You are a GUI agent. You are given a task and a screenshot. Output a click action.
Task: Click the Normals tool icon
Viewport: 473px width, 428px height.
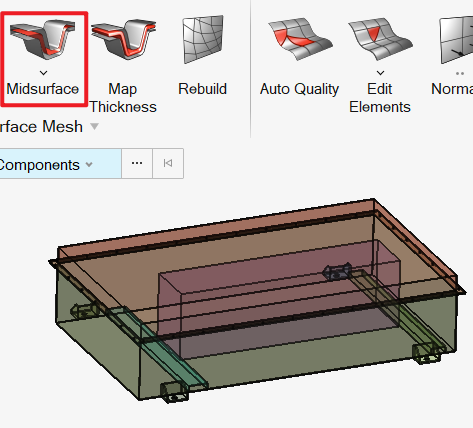pos(456,40)
